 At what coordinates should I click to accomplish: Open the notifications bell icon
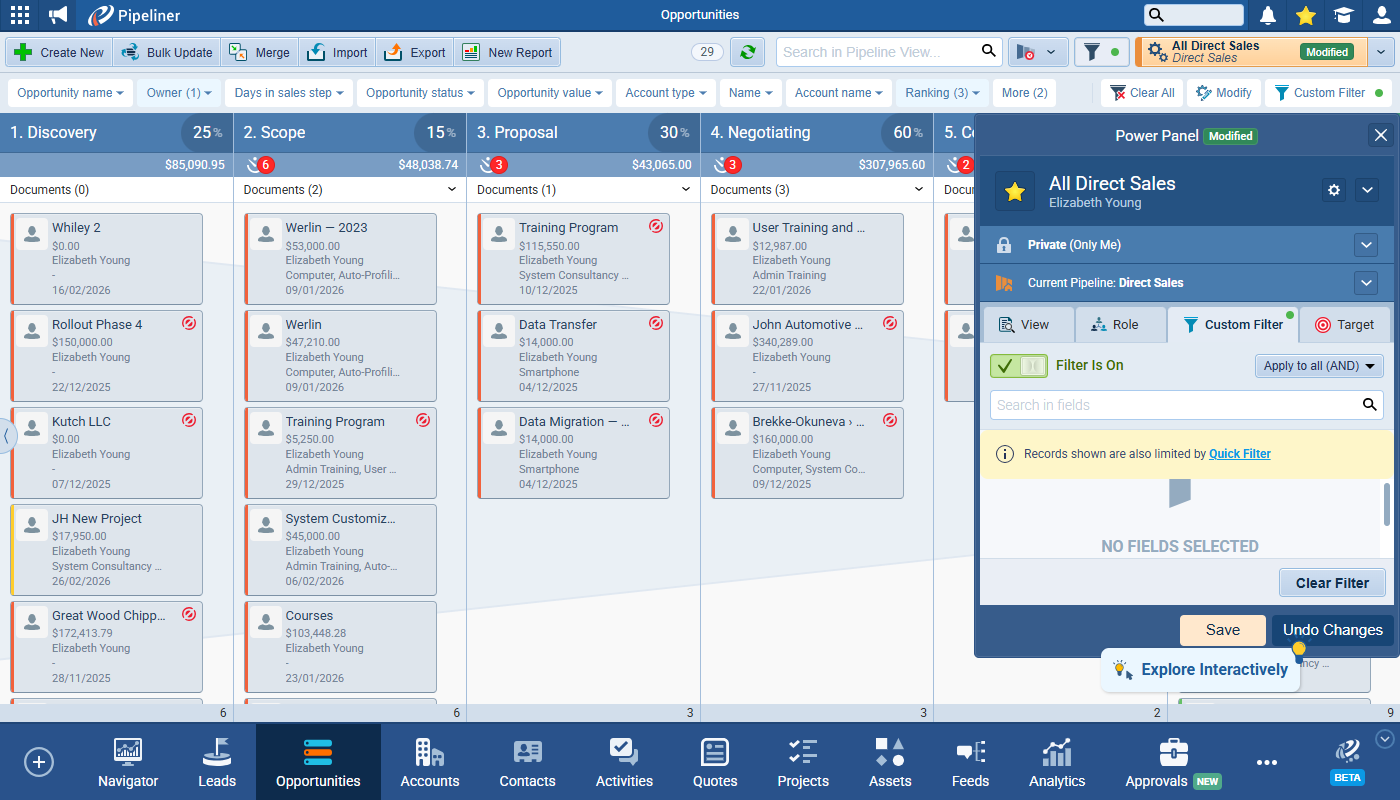(1268, 15)
